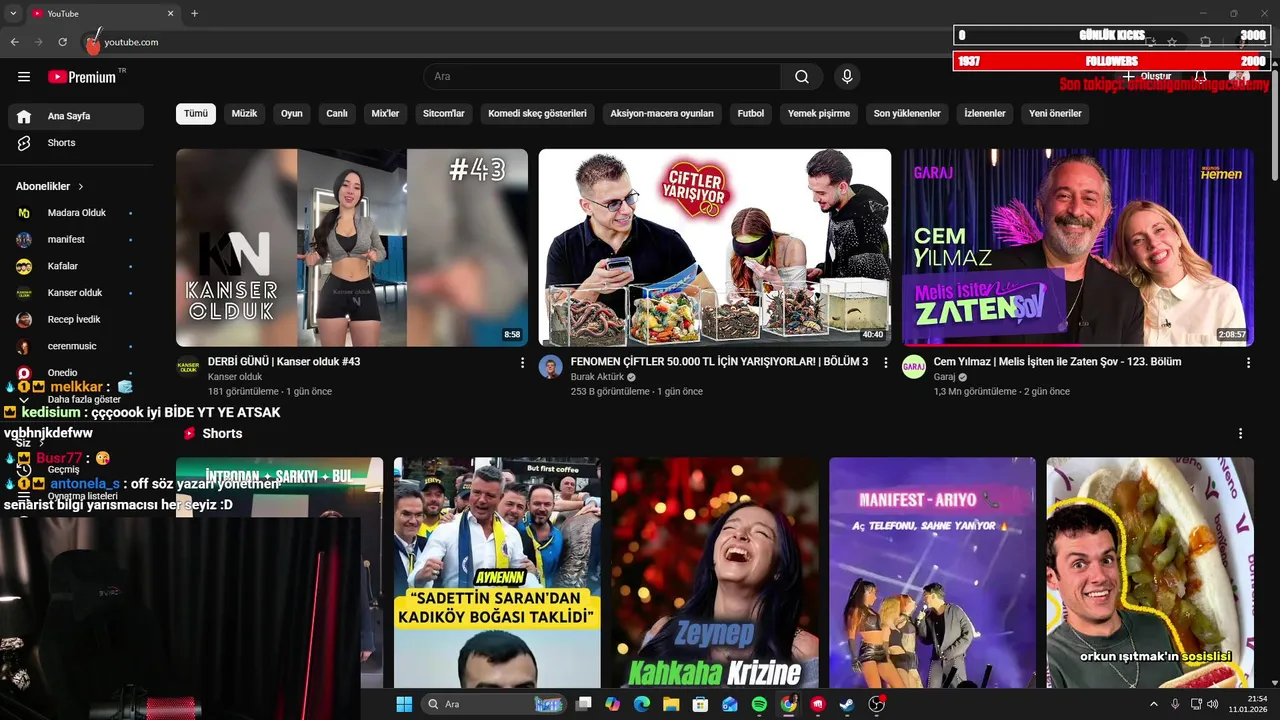Go back with the browser back arrow
The image size is (1280, 720).
(x=14, y=42)
